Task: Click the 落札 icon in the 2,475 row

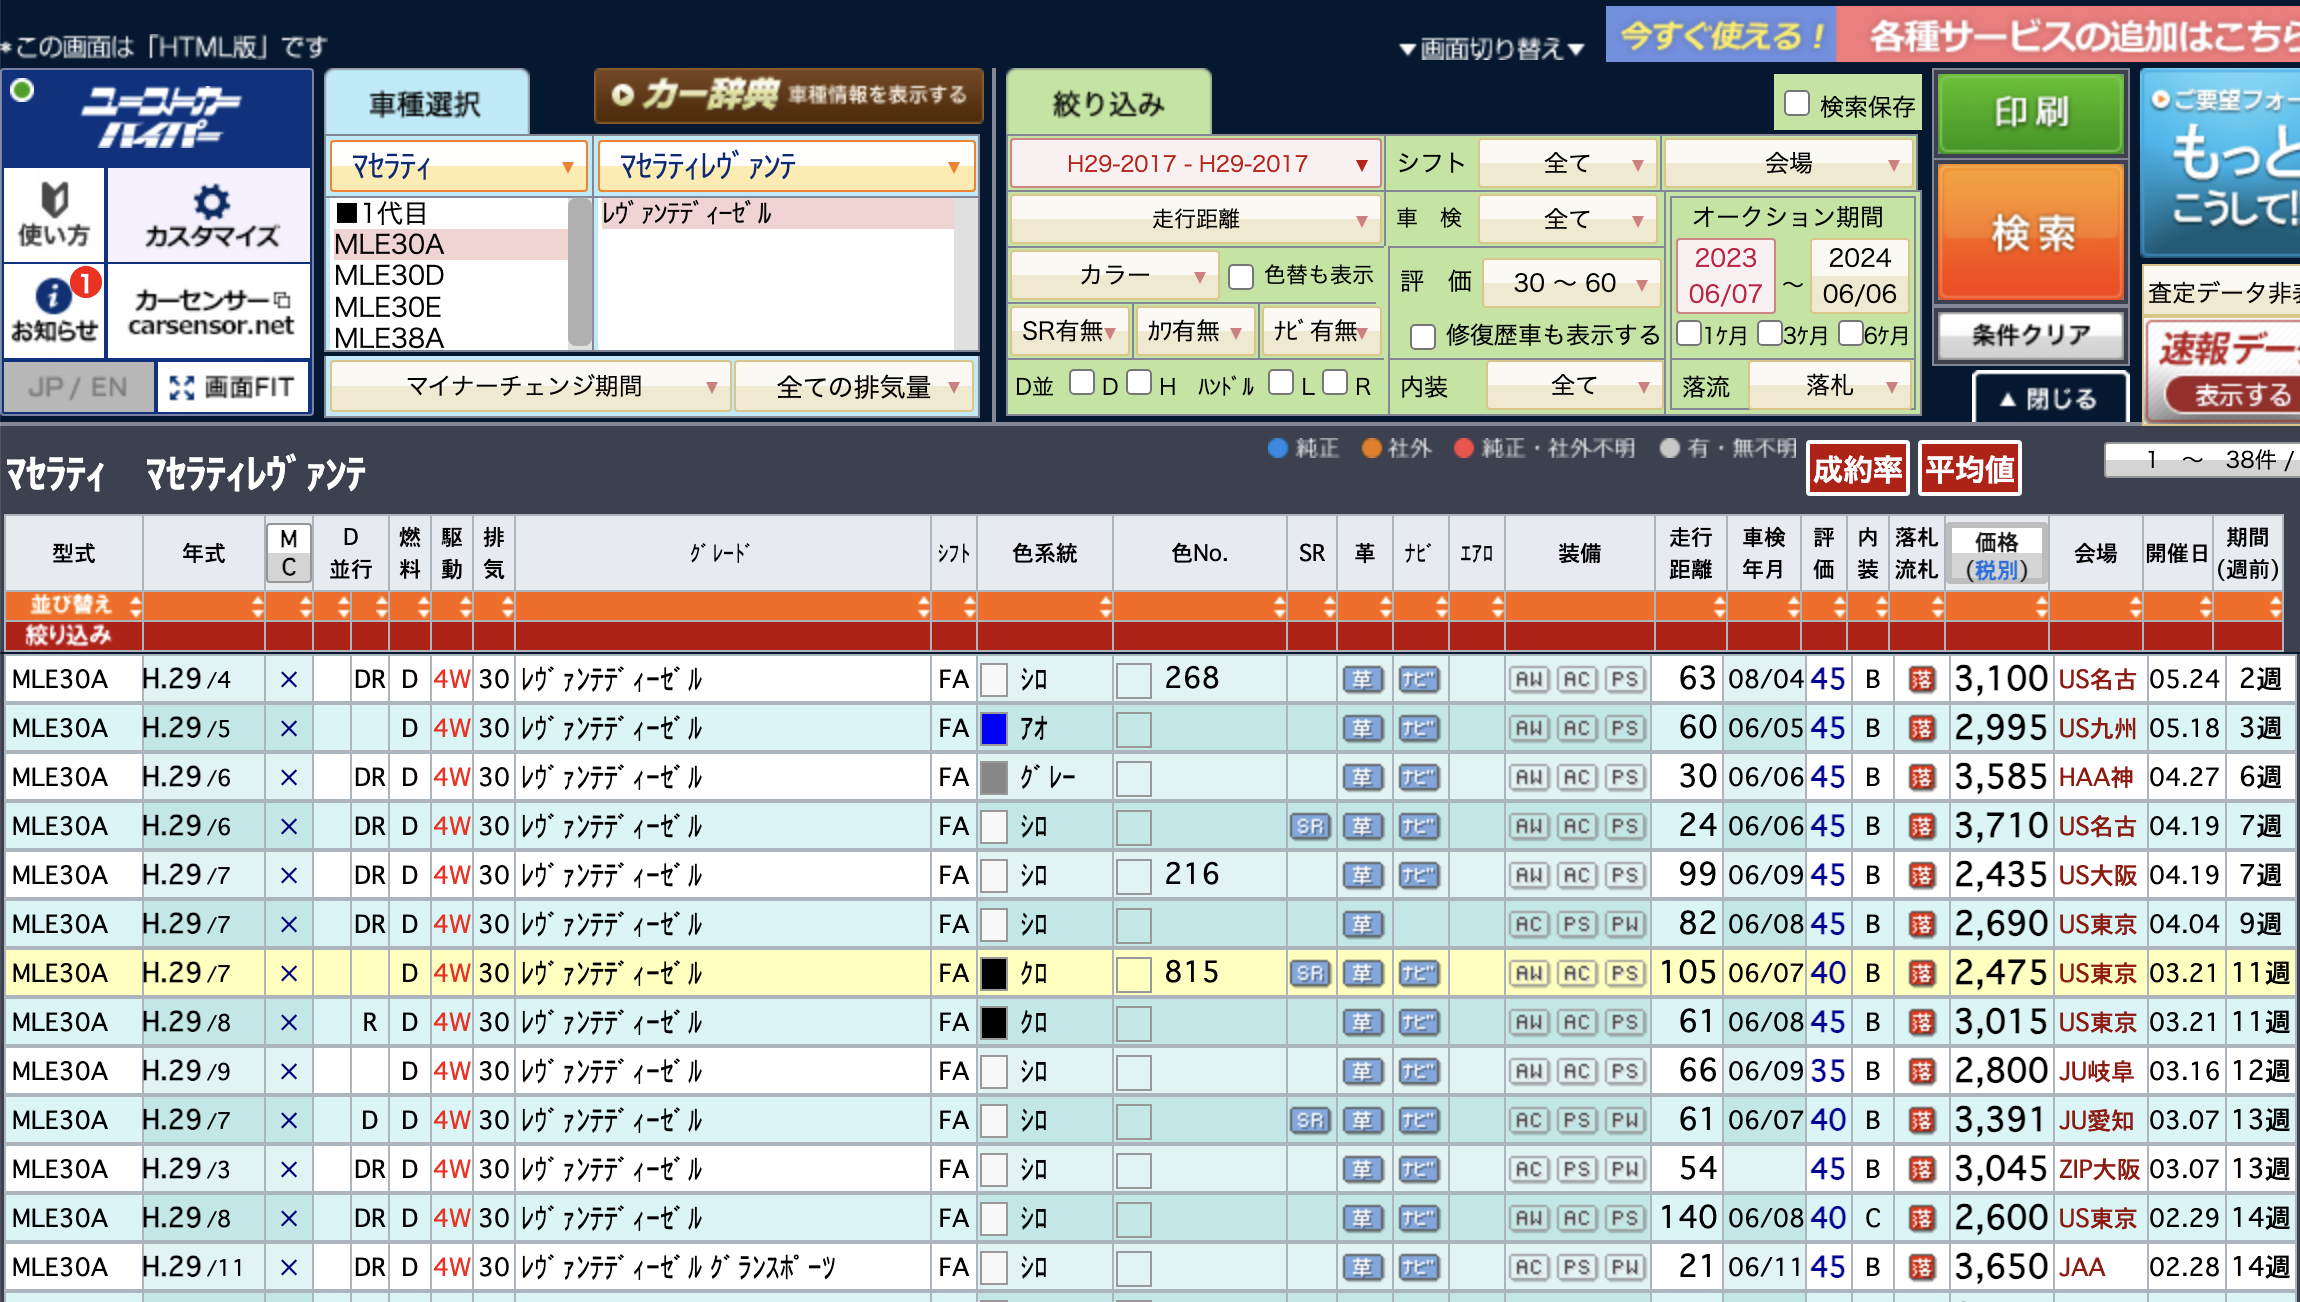Action: tap(1921, 974)
